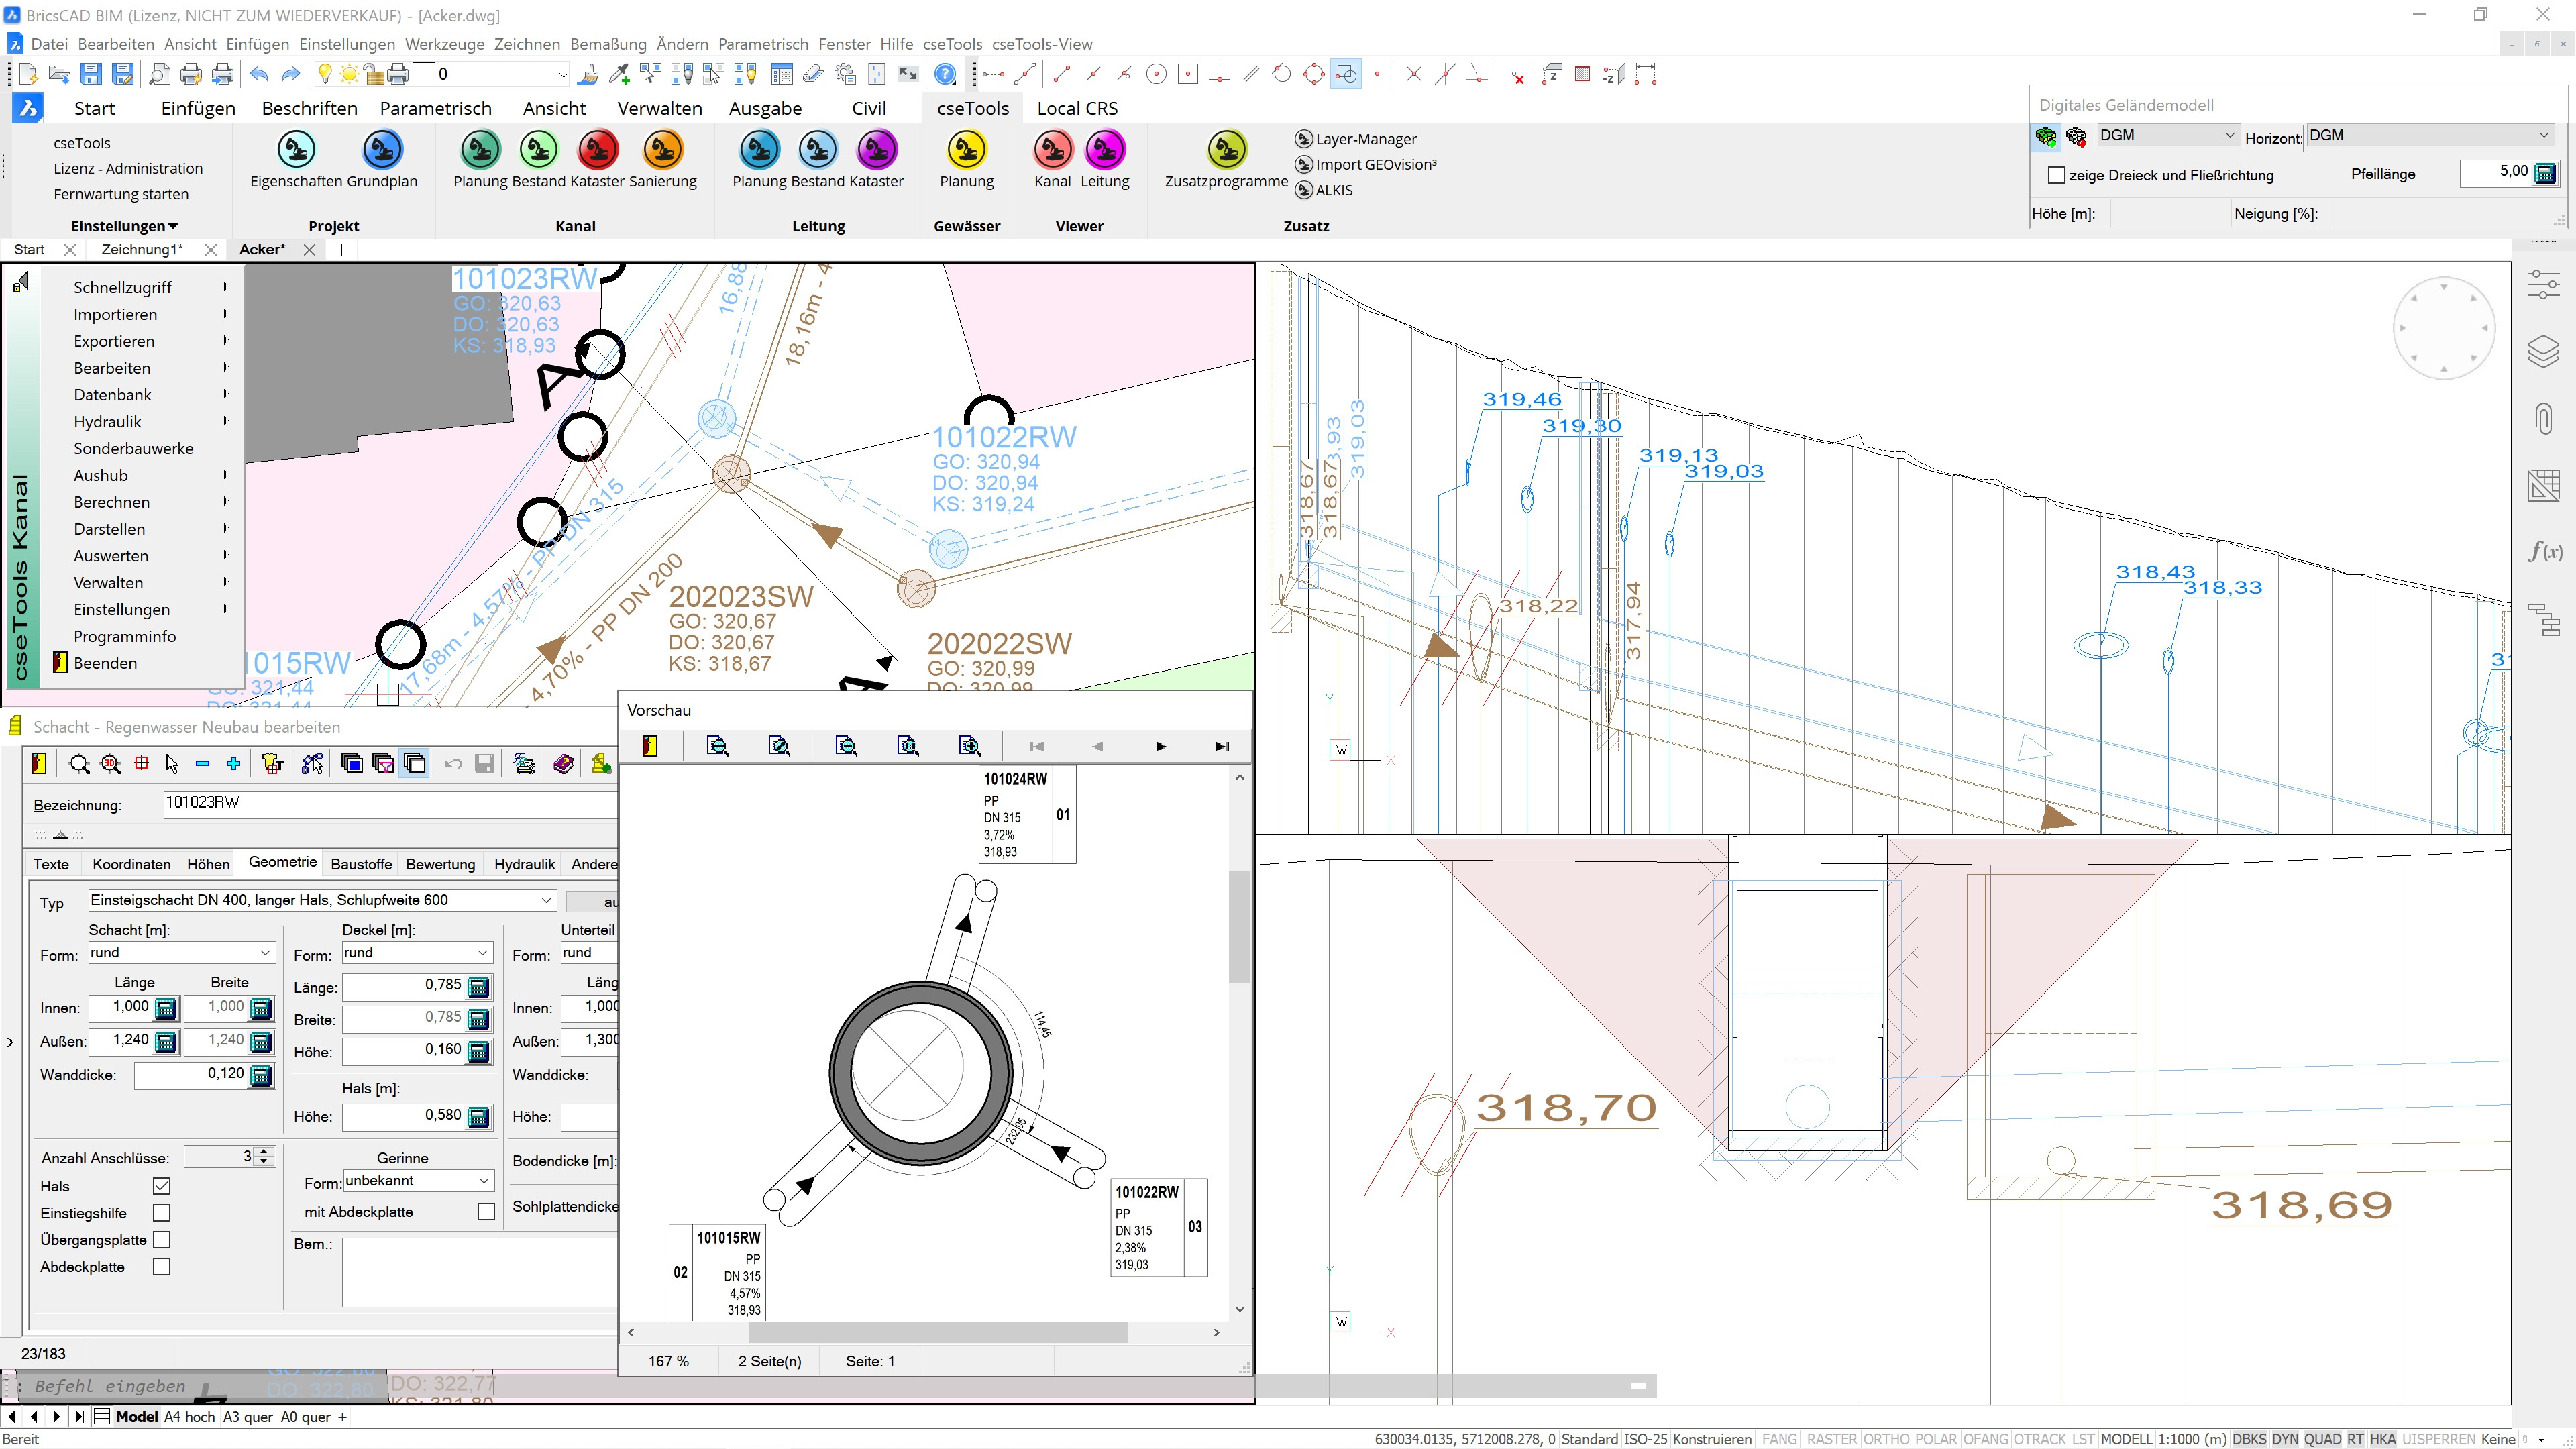Jump to last page in Vorschau
Viewport: 2576px width, 1449px height.
1221,746
